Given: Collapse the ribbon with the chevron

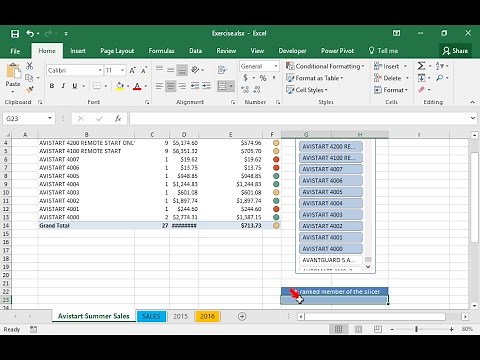Looking at the screenshot, I should [472, 102].
